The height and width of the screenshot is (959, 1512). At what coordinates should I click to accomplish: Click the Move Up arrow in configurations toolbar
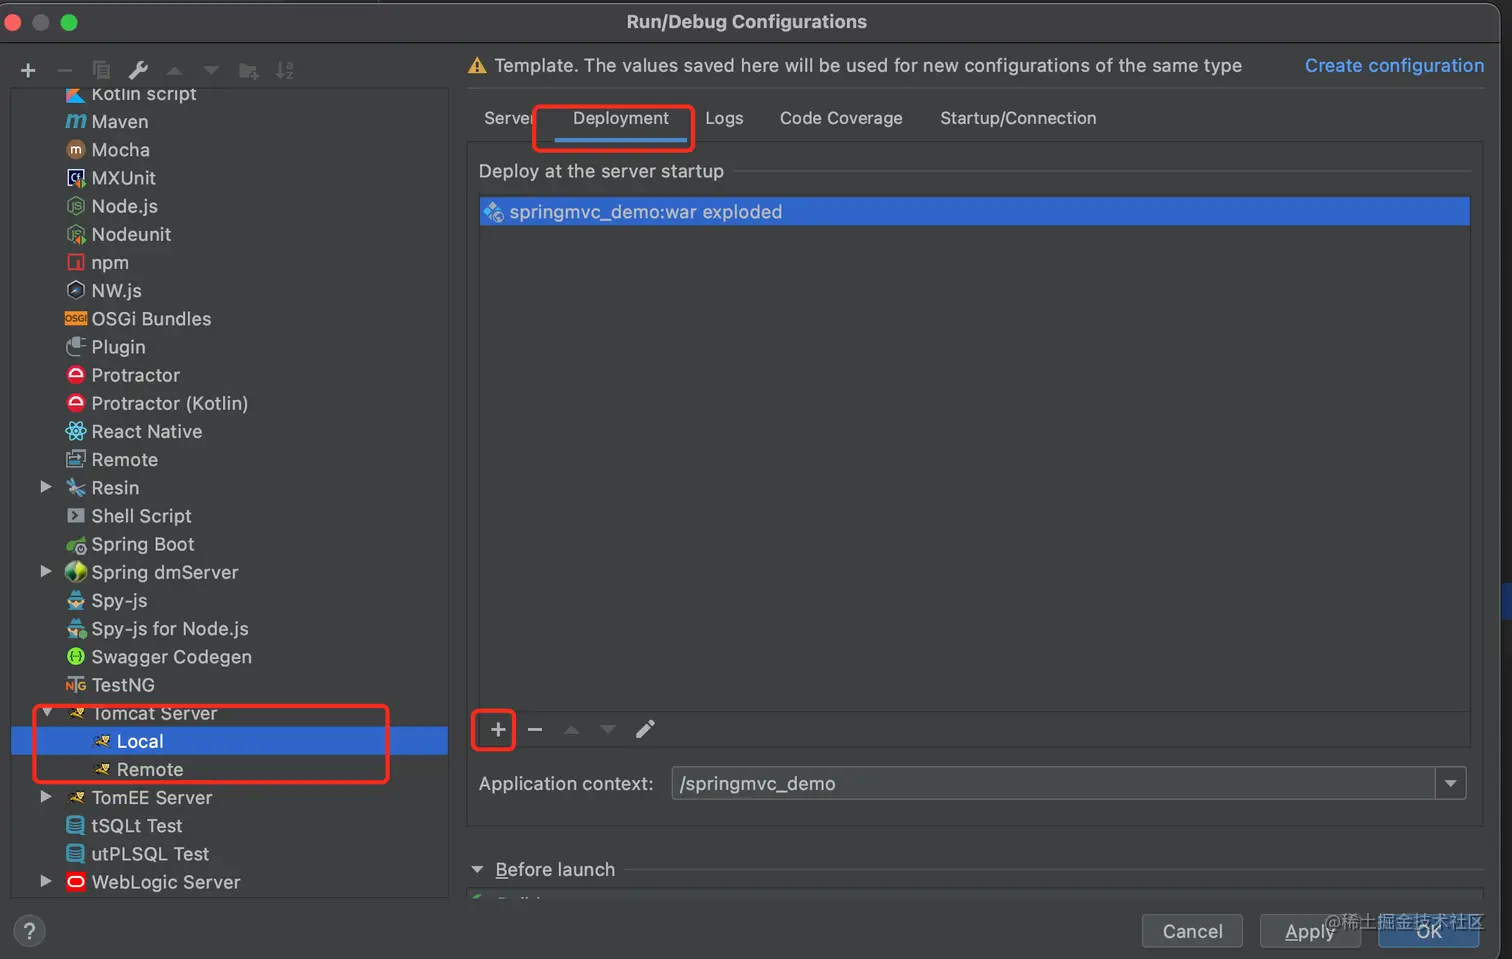(174, 70)
